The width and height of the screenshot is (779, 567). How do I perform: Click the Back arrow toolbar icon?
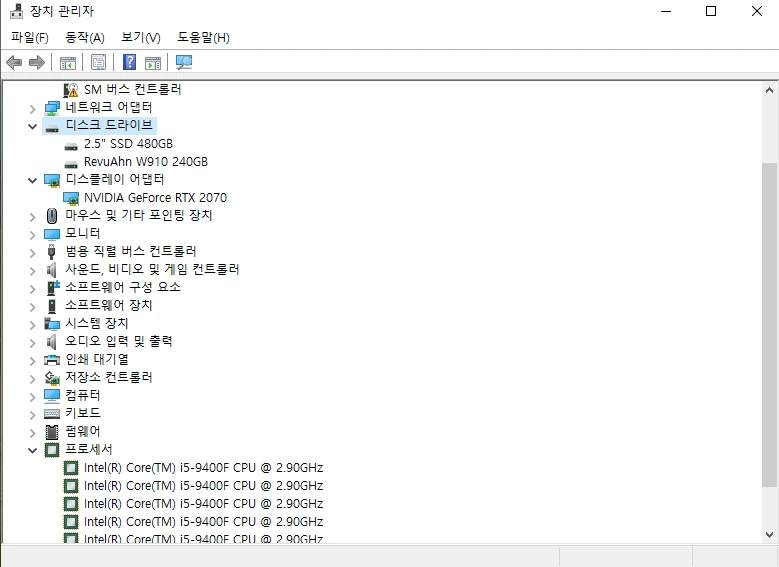(14, 62)
